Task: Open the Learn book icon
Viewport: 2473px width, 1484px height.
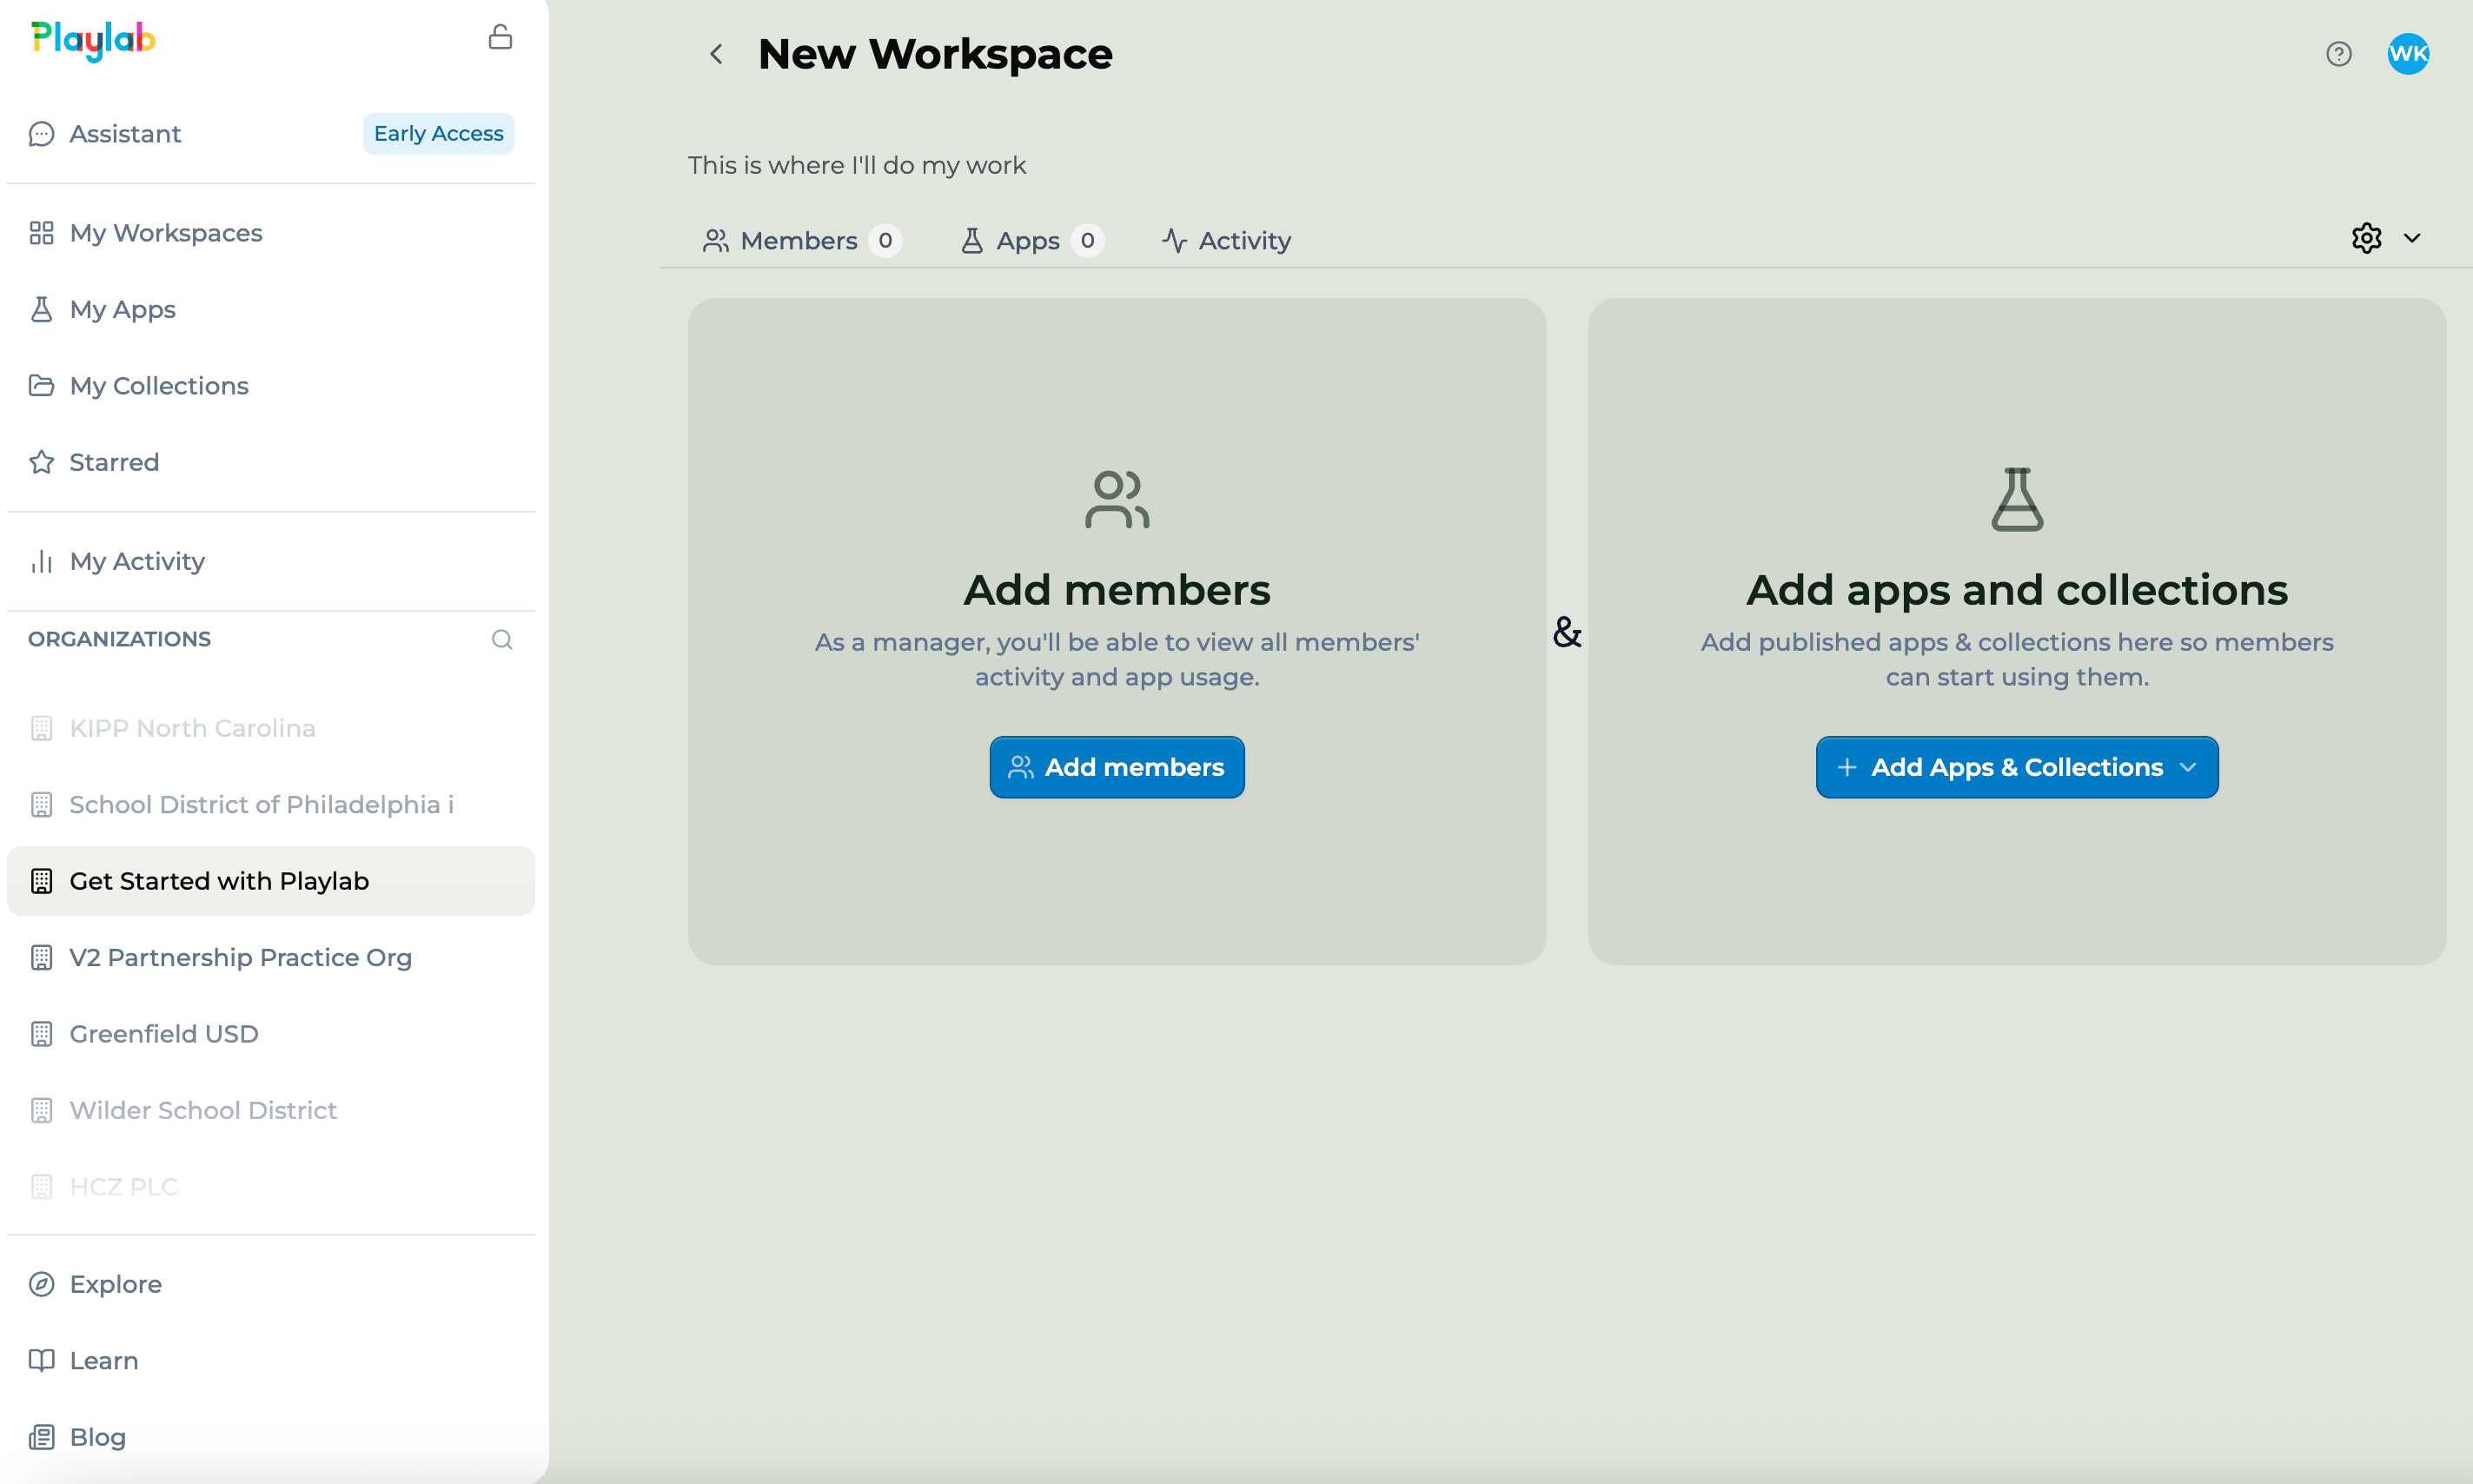Action: pos(41,1361)
